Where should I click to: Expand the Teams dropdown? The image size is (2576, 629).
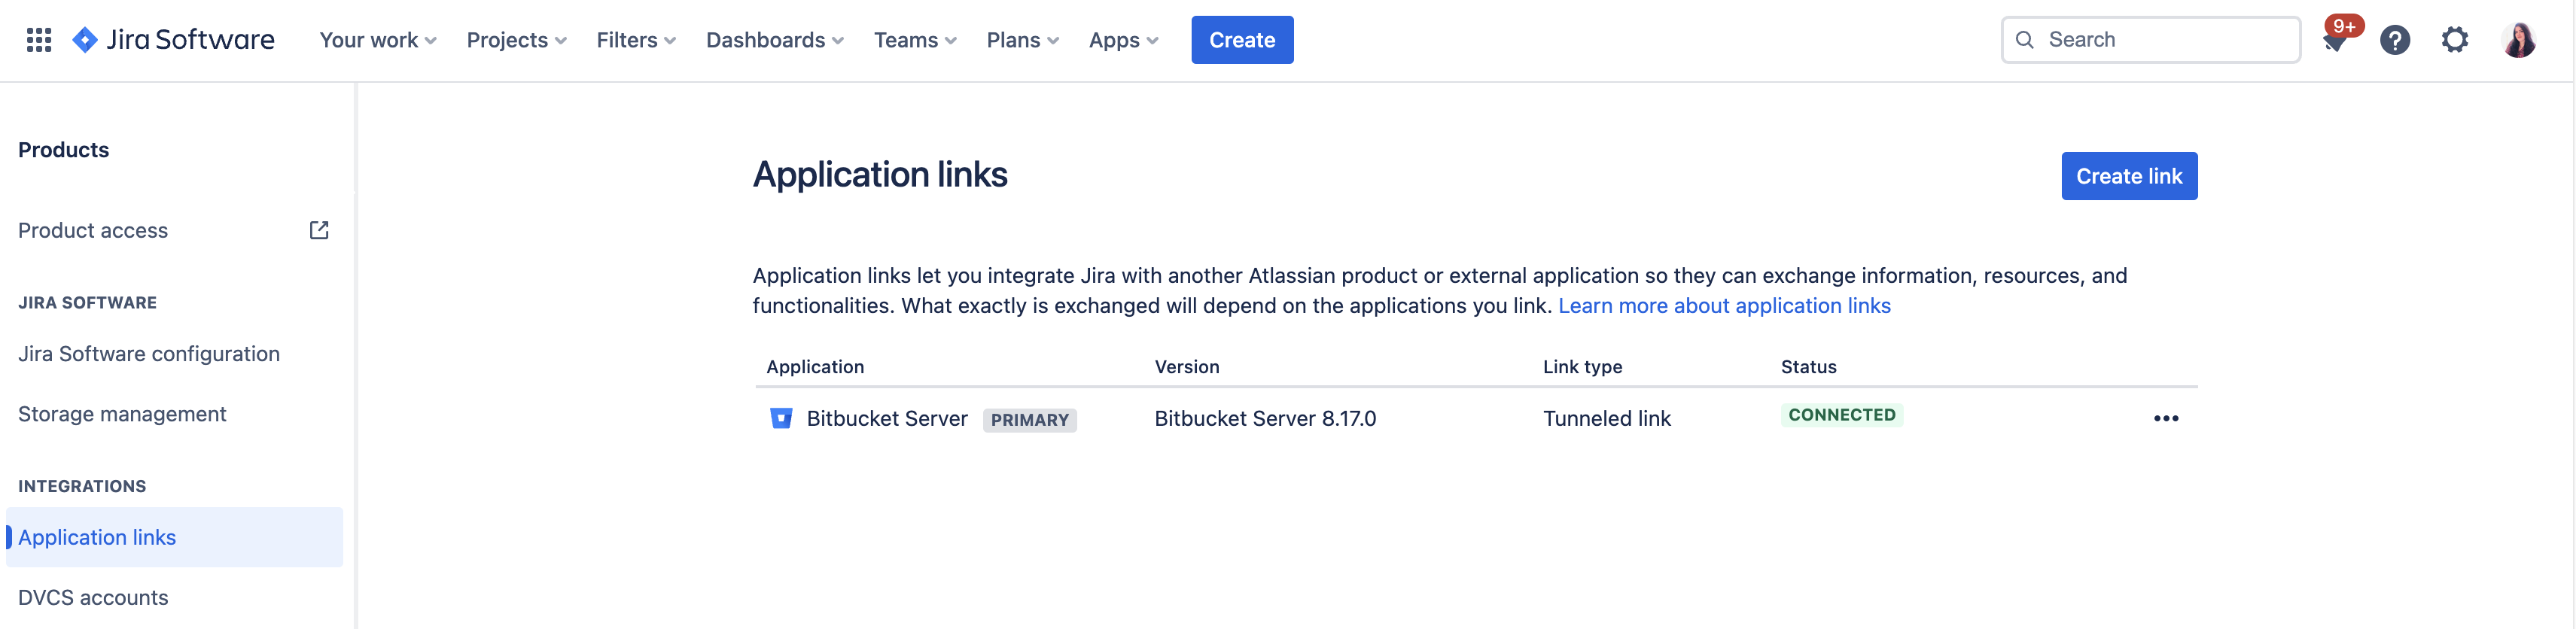click(915, 40)
